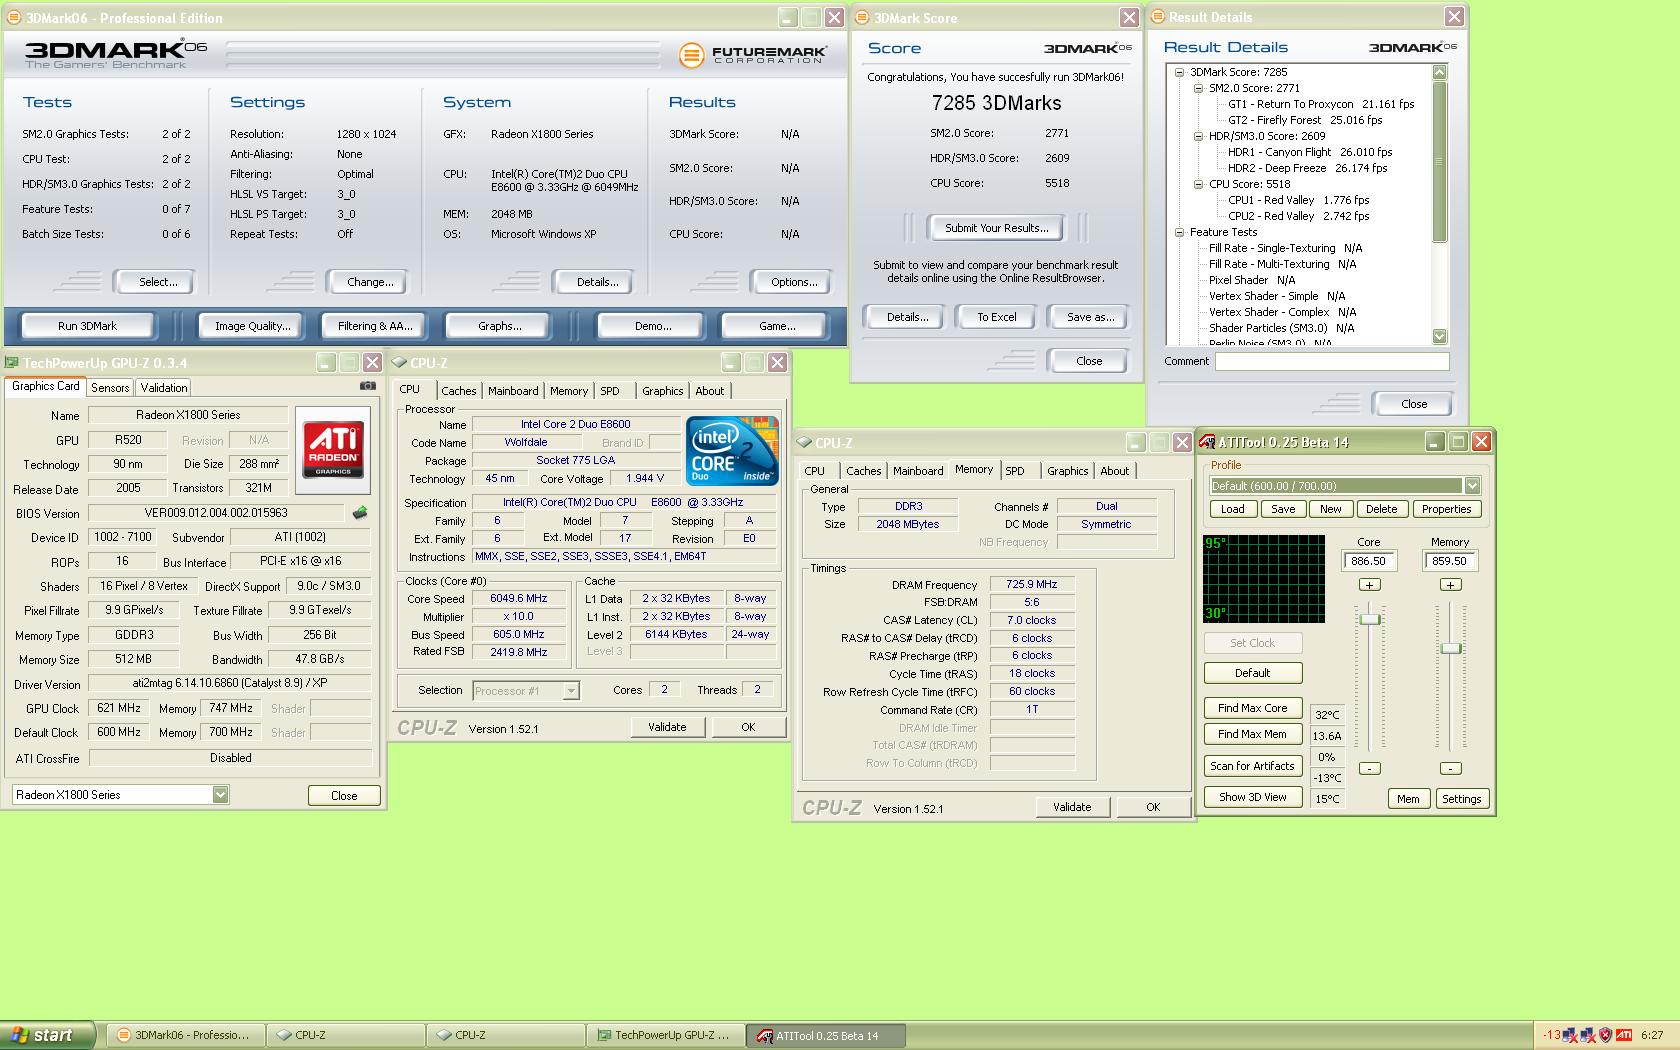Image resolution: width=1680 pixels, height=1050 pixels.
Task: Open About tab in left CPU-Z window
Action: click(x=710, y=391)
